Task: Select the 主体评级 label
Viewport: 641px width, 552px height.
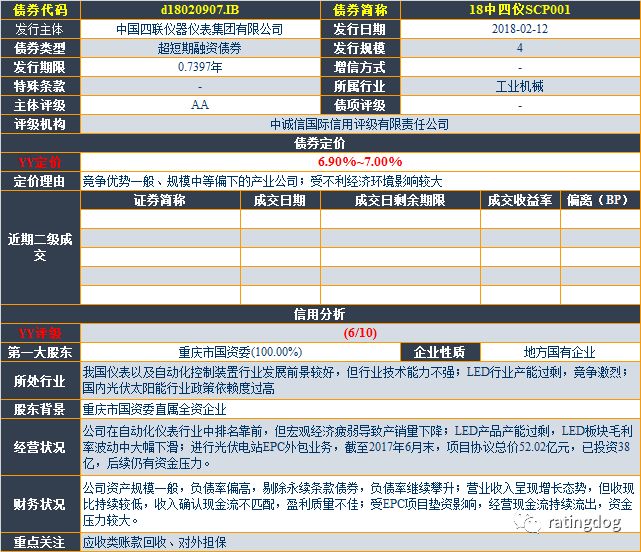Action: 40,105
